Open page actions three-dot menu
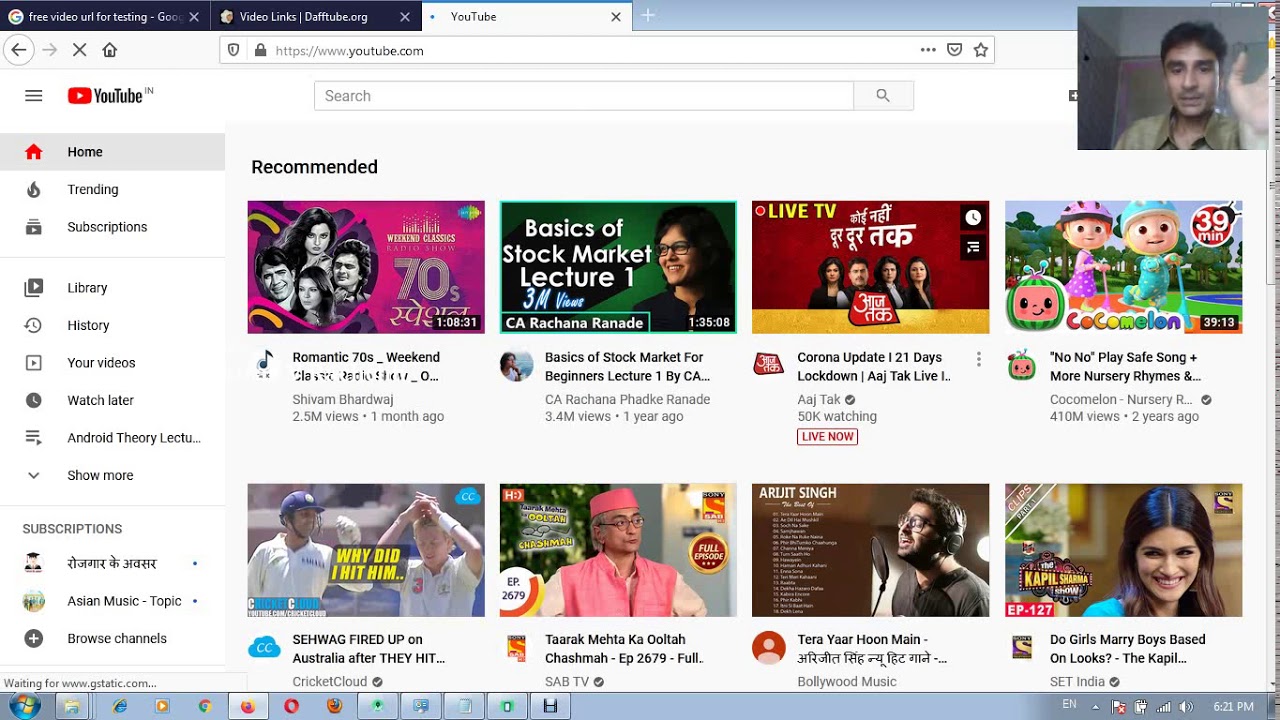The image size is (1280, 720). [x=928, y=50]
